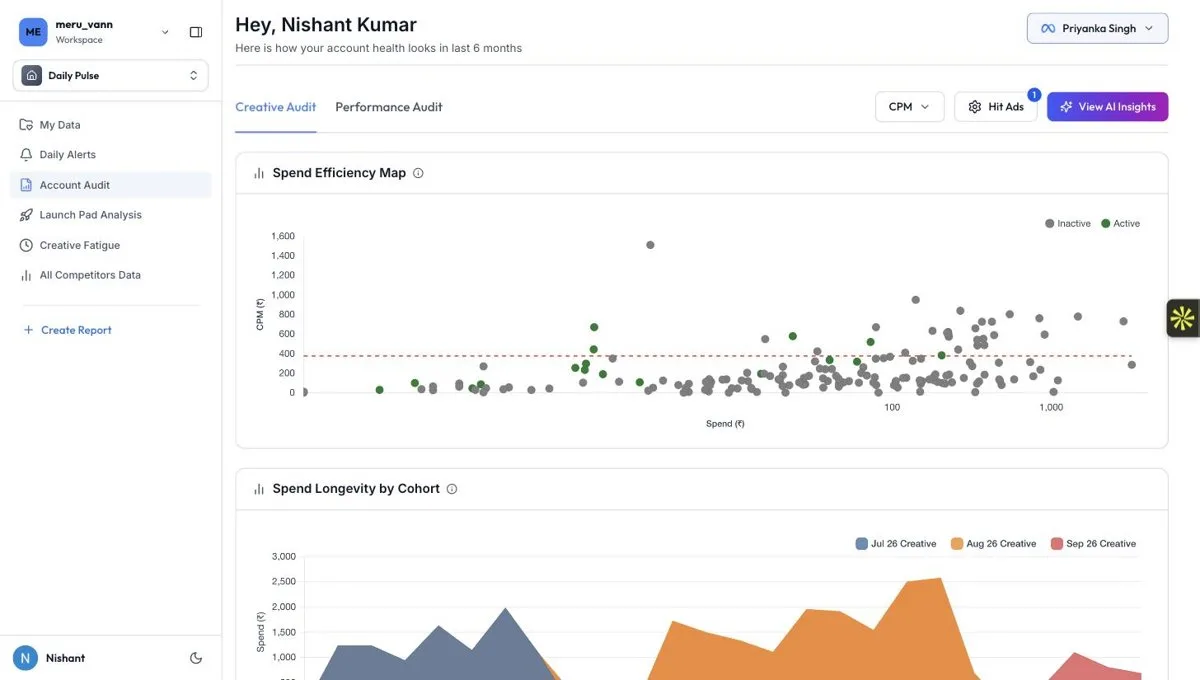Image resolution: width=1200 pixels, height=680 pixels.
Task: Click the chart icon beside Spend Longevity by Cohort
Action: 259,489
